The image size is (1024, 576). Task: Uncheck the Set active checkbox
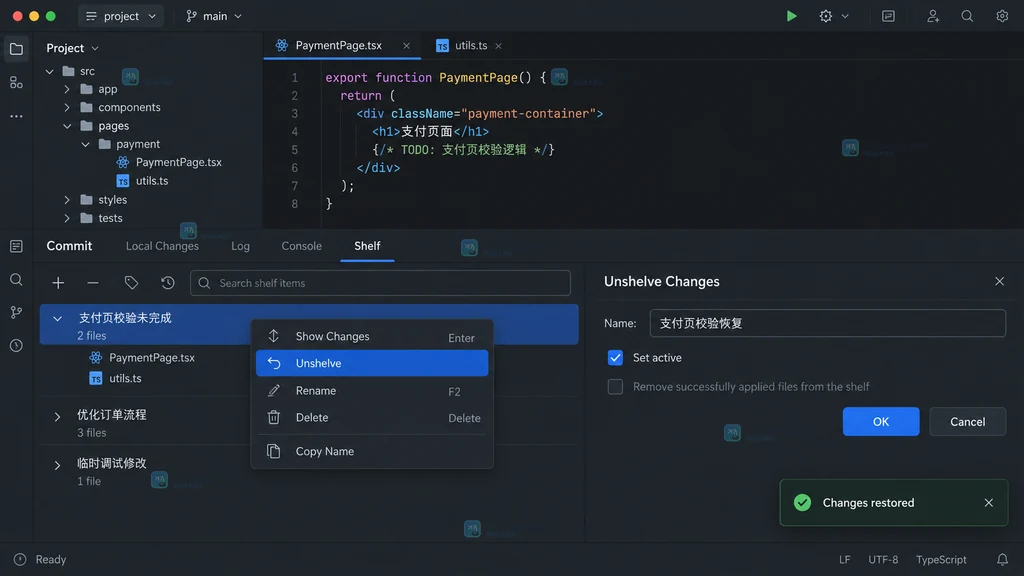(615, 358)
